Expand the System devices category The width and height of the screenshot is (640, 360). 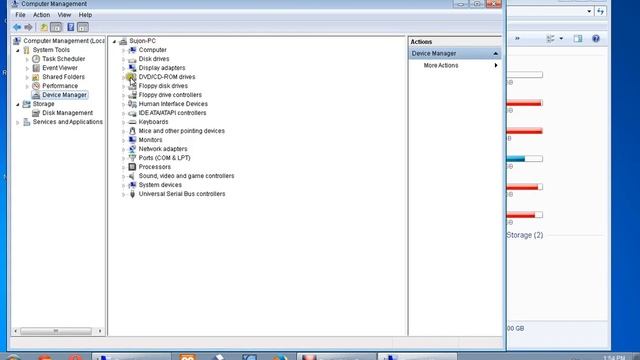pyautogui.click(x=123, y=185)
